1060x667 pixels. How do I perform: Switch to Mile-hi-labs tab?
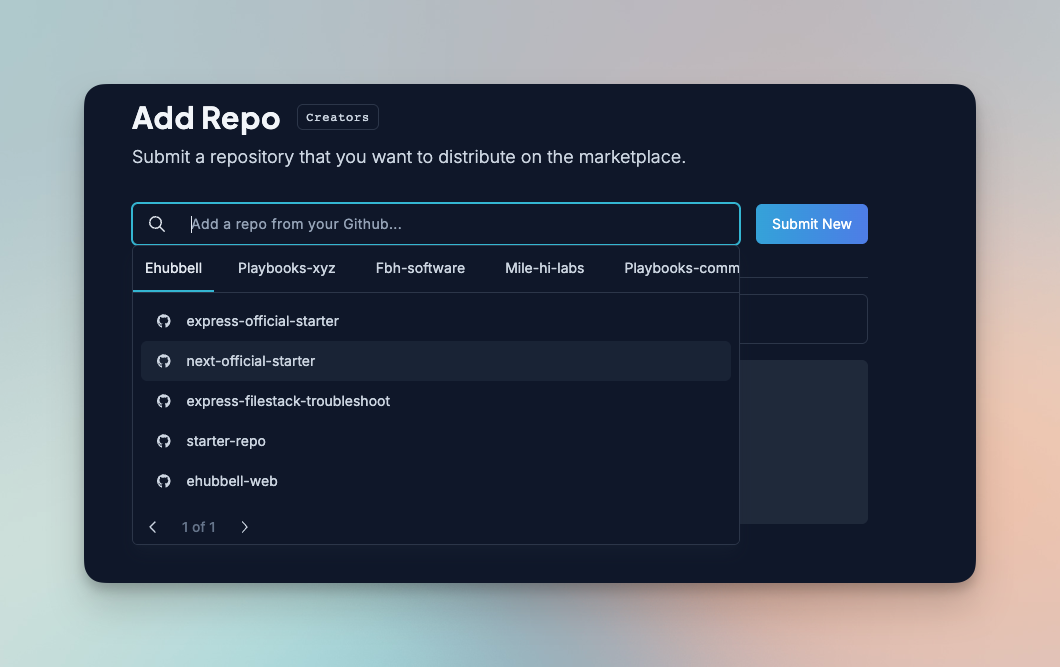click(x=545, y=268)
